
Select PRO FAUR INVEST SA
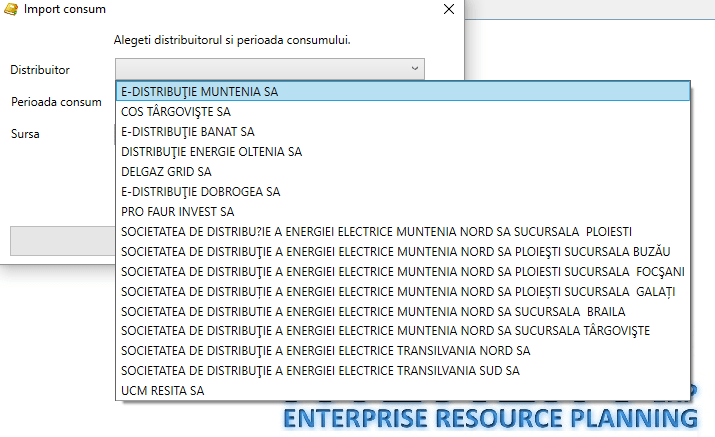tap(403, 212)
